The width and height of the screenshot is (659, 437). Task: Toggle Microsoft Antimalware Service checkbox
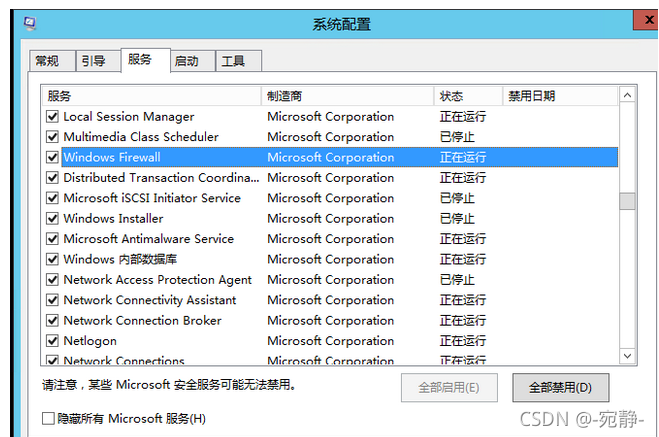(x=52, y=239)
